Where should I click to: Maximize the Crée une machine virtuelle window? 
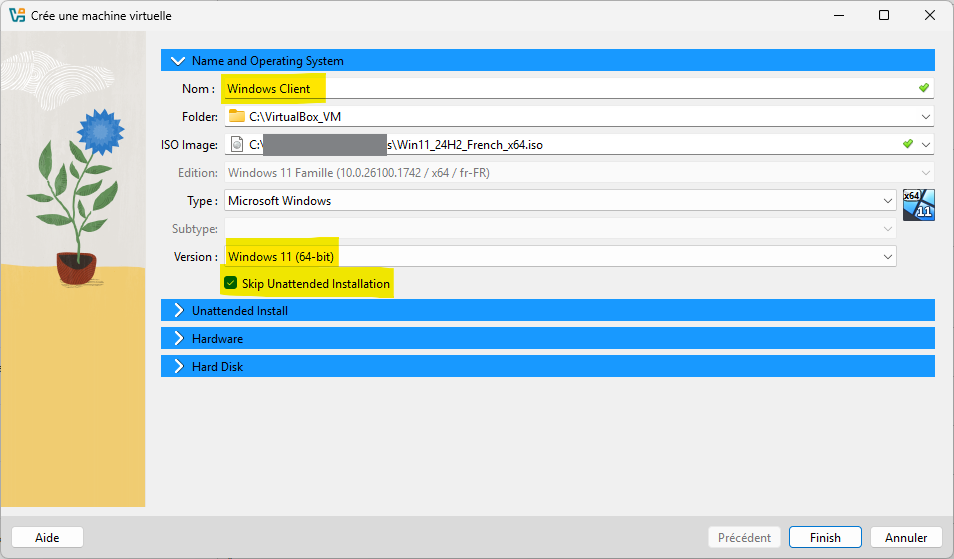(884, 15)
